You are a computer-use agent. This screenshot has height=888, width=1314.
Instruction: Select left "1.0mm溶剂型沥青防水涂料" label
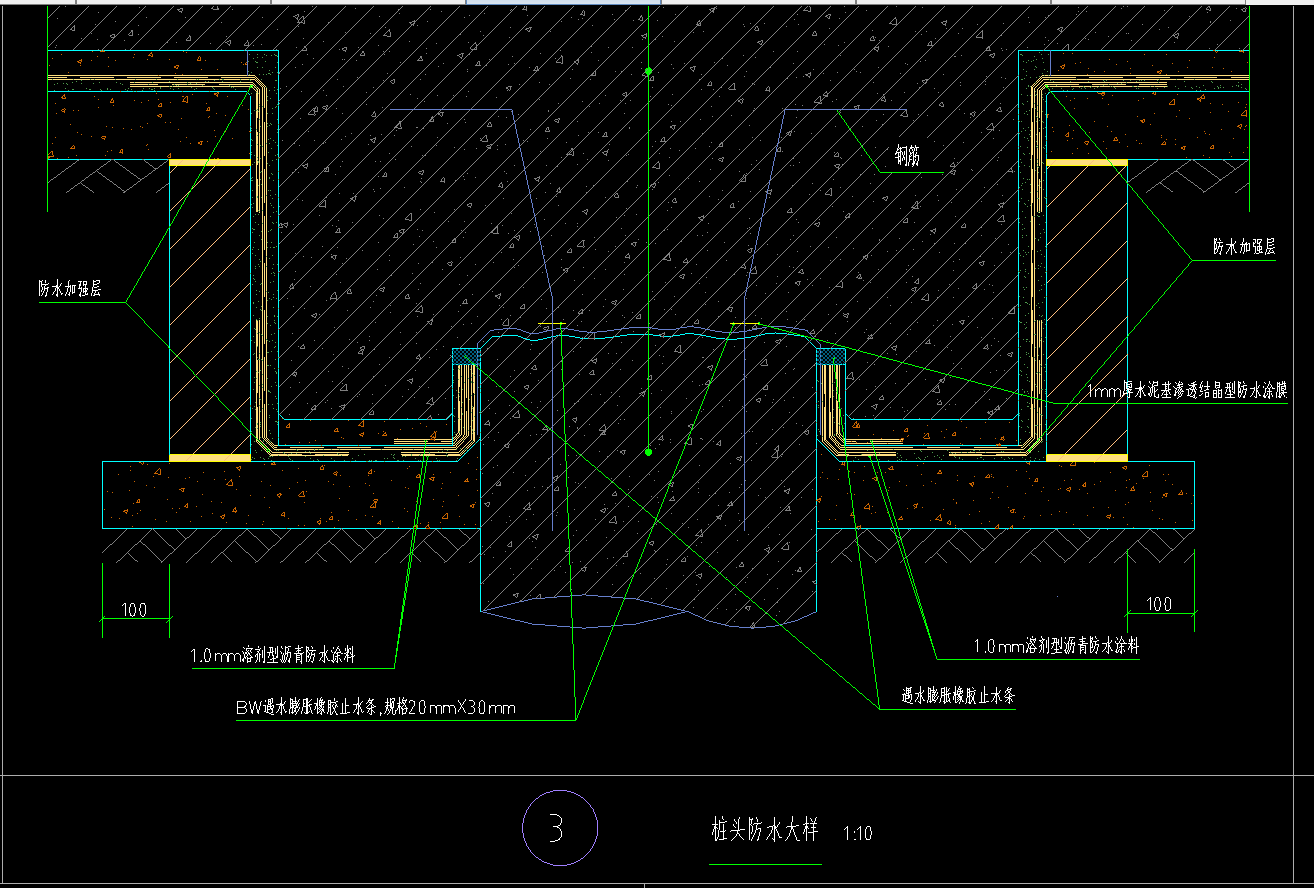click(273, 657)
